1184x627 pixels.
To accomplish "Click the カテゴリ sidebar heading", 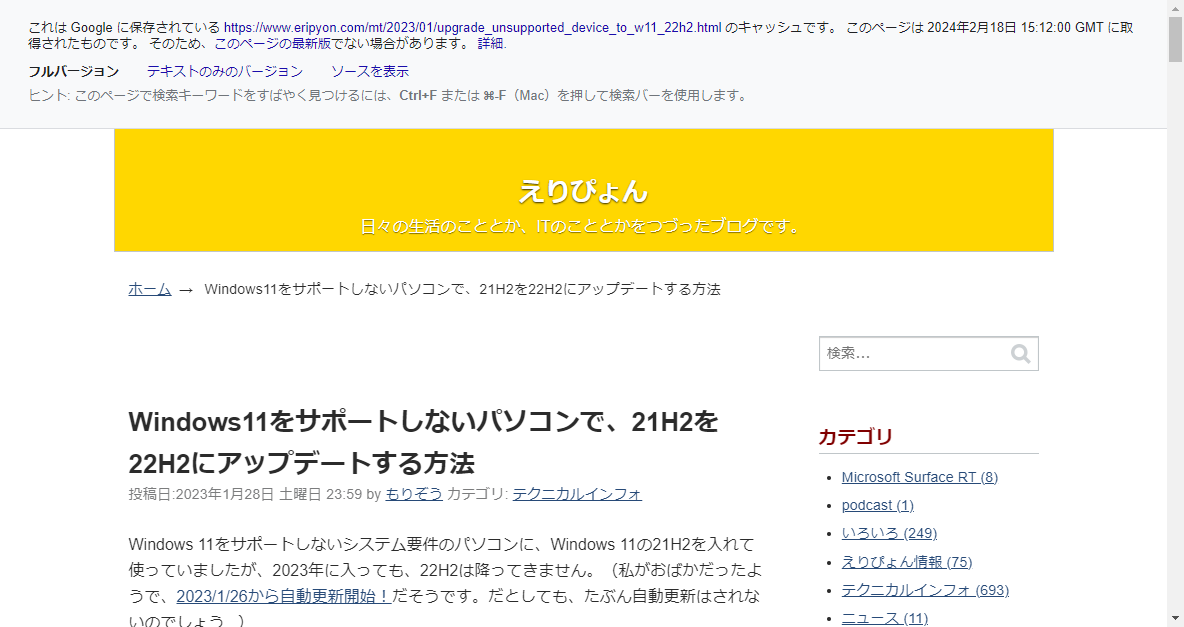I will point(856,437).
